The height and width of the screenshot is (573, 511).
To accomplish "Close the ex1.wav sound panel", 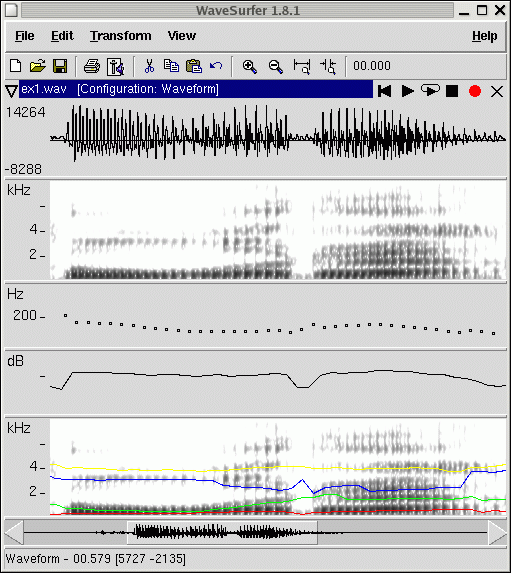I will (497, 91).
